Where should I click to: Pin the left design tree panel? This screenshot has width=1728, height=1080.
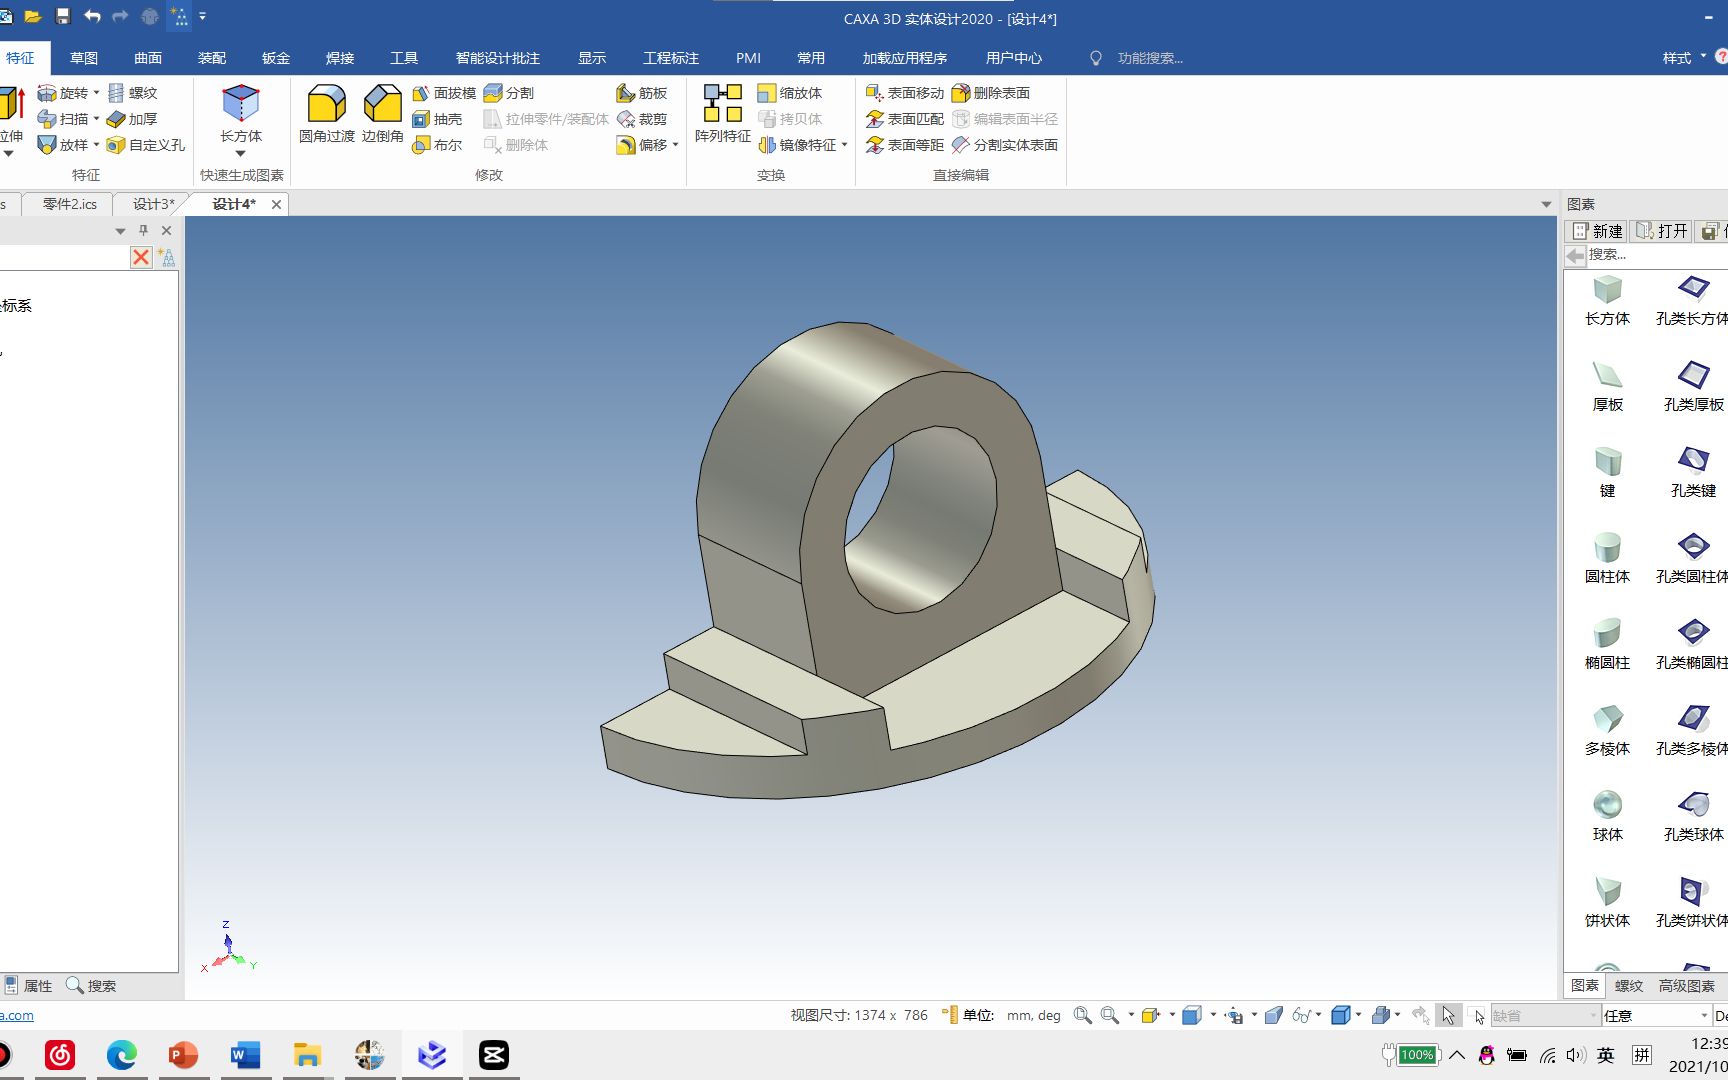[x=143, y=230]
